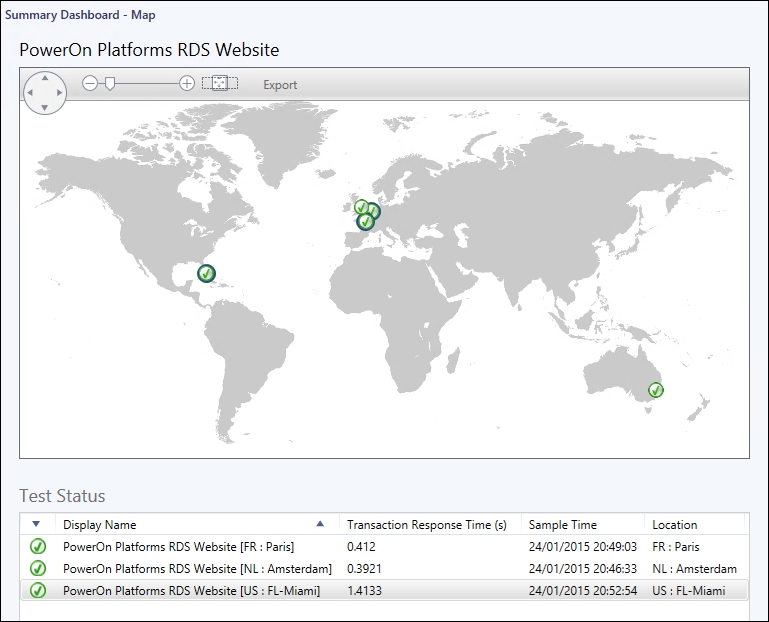Click the Summary Dashboard - Map title
This screenshot has width=769, height=622.
[x=80, y=15]
